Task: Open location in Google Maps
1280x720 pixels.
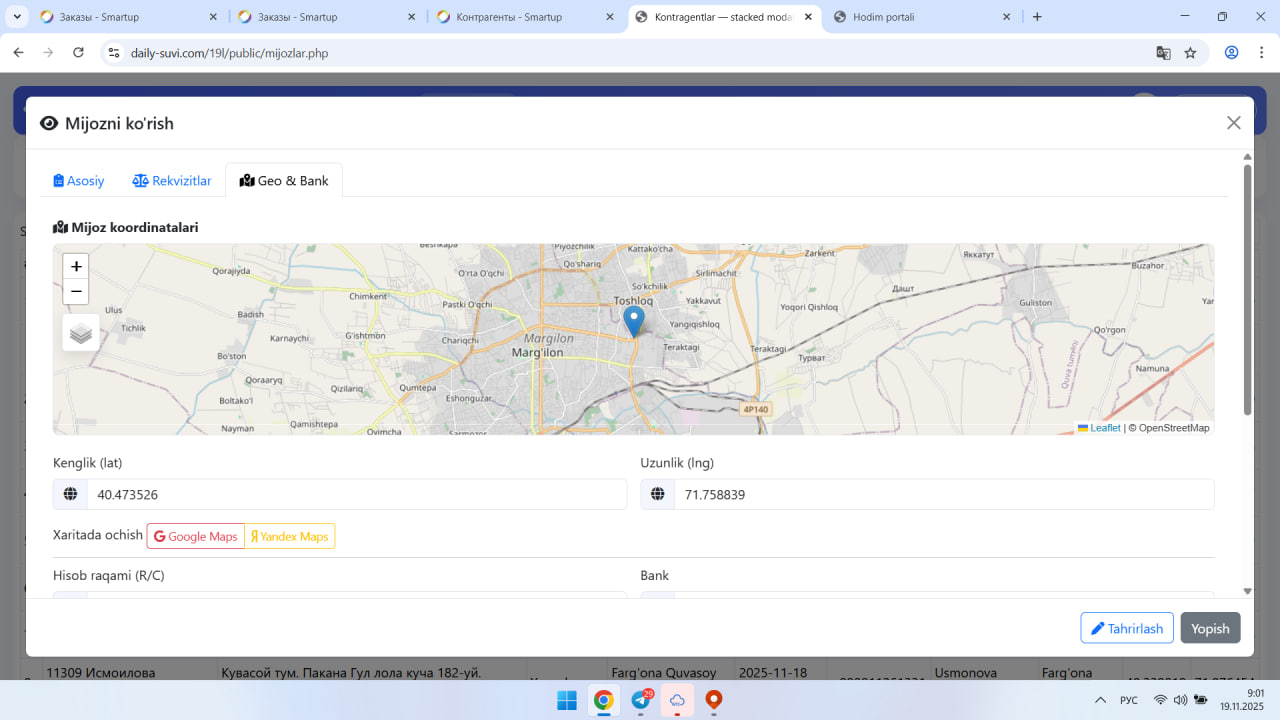Action: 196,537
